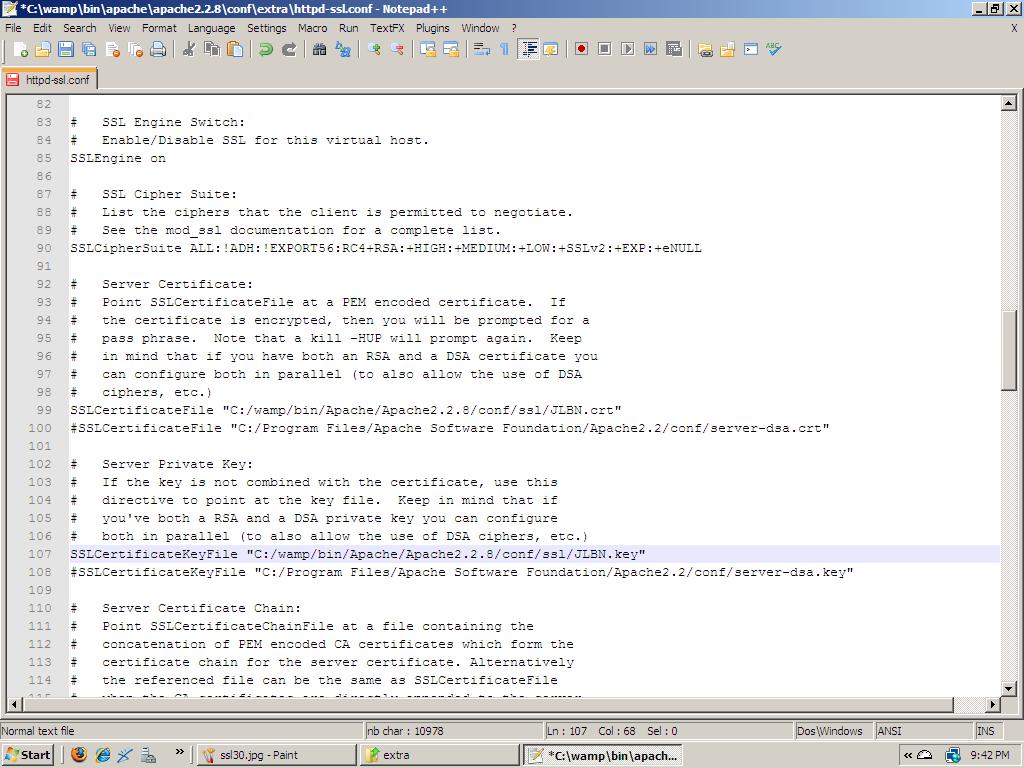Click the Cut scissors icon

pos(188,49)
